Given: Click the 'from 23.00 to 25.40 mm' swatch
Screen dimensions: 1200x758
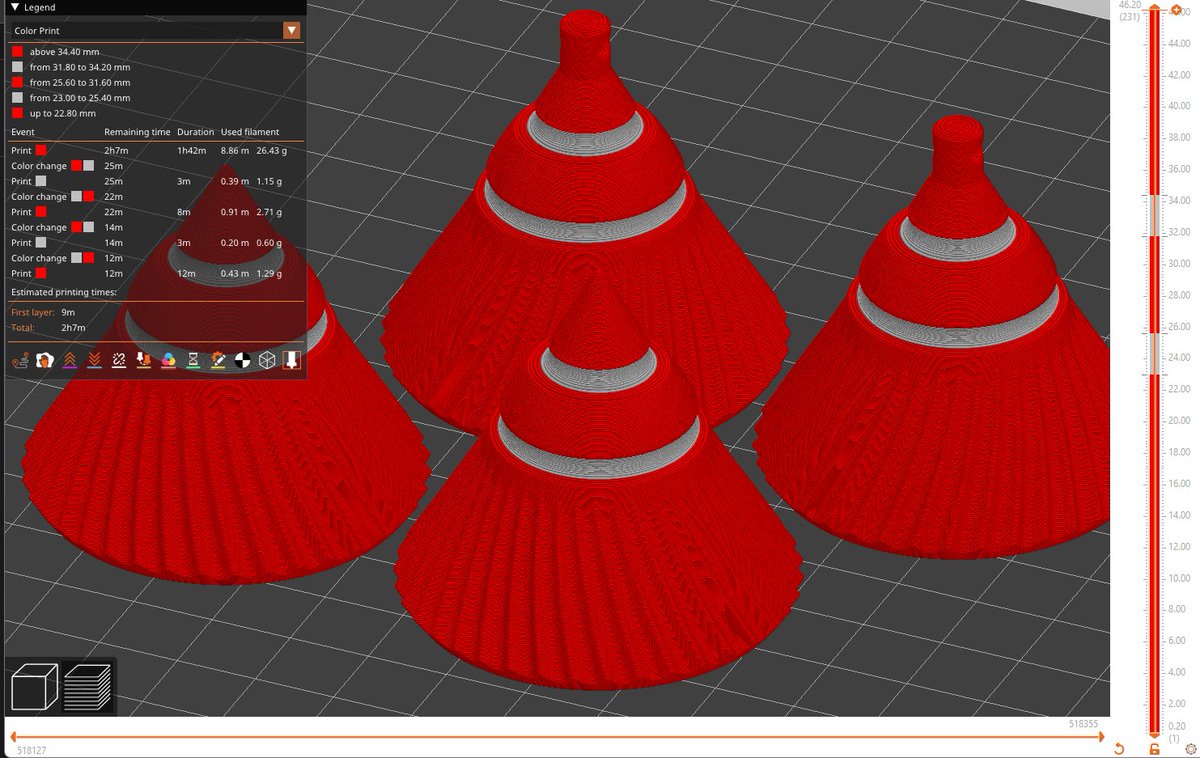Looking at the screenshot, I should coord(17,98).
